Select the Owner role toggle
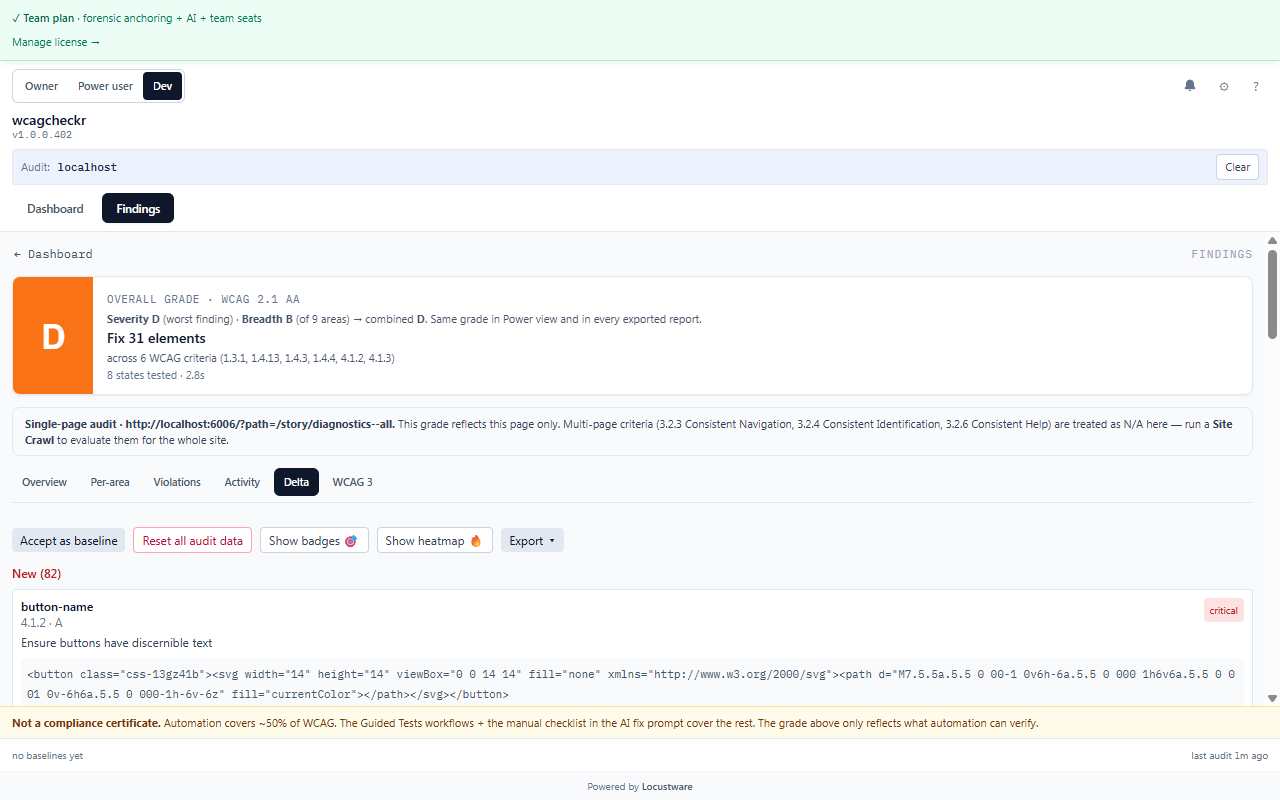The width and height of the screenshot is (1280, 800). 42,86
